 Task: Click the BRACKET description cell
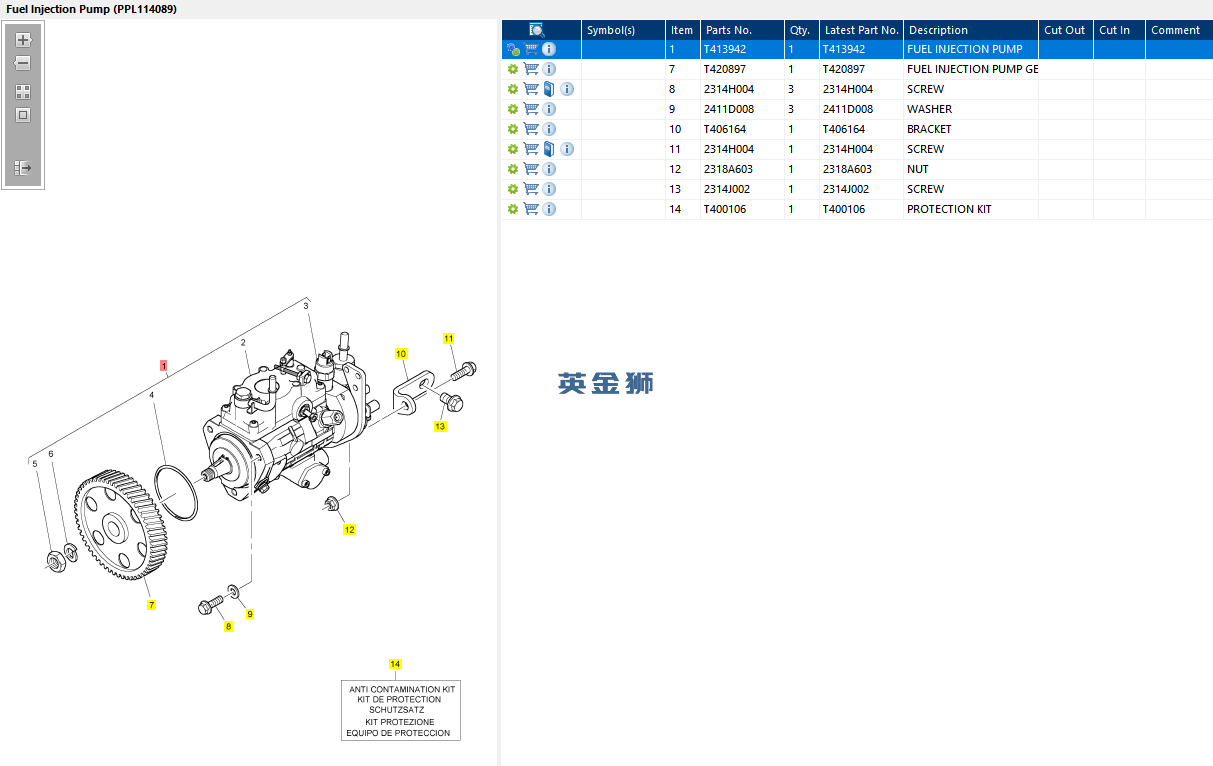point(971,129)
